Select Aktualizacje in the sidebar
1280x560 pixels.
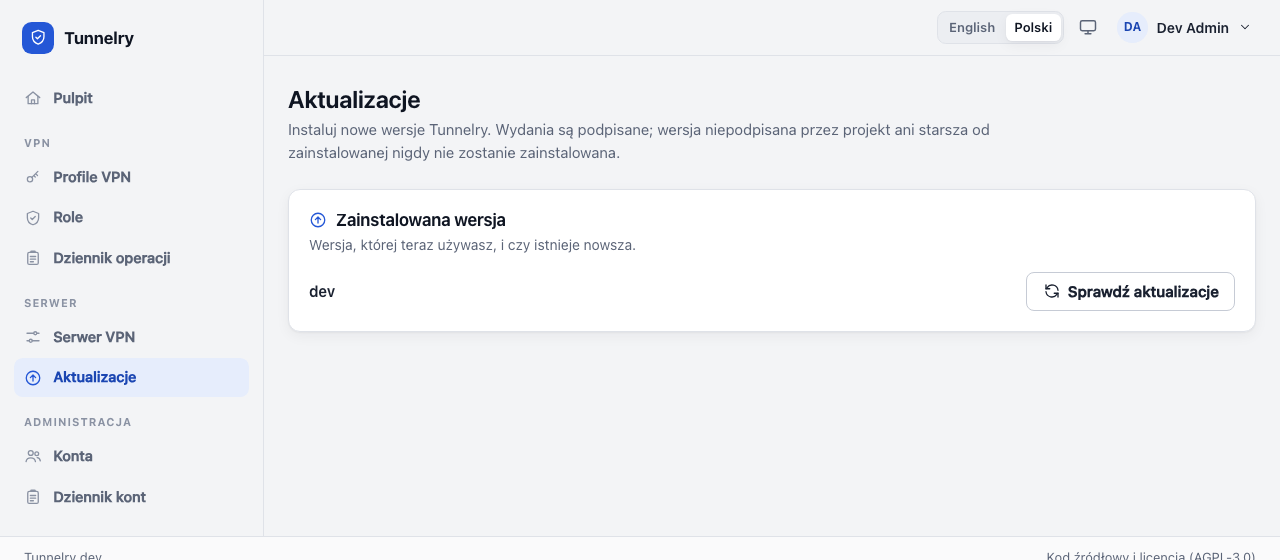coord(132,377)
